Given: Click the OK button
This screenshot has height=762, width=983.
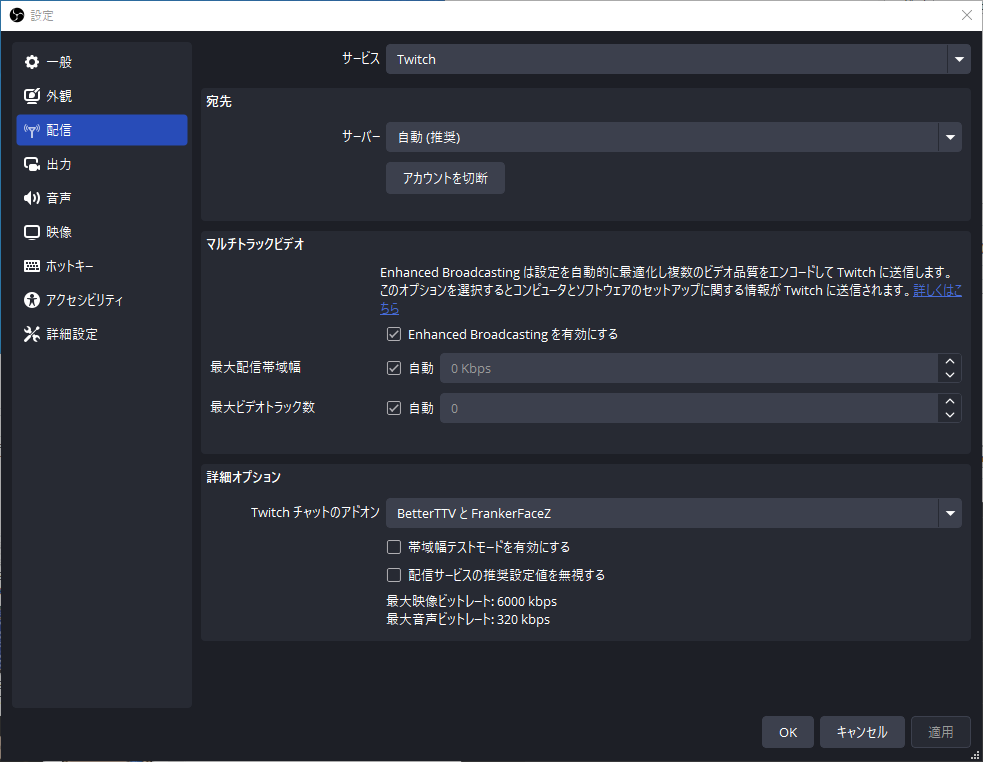Looking at the screenshot, I should 788,732.
